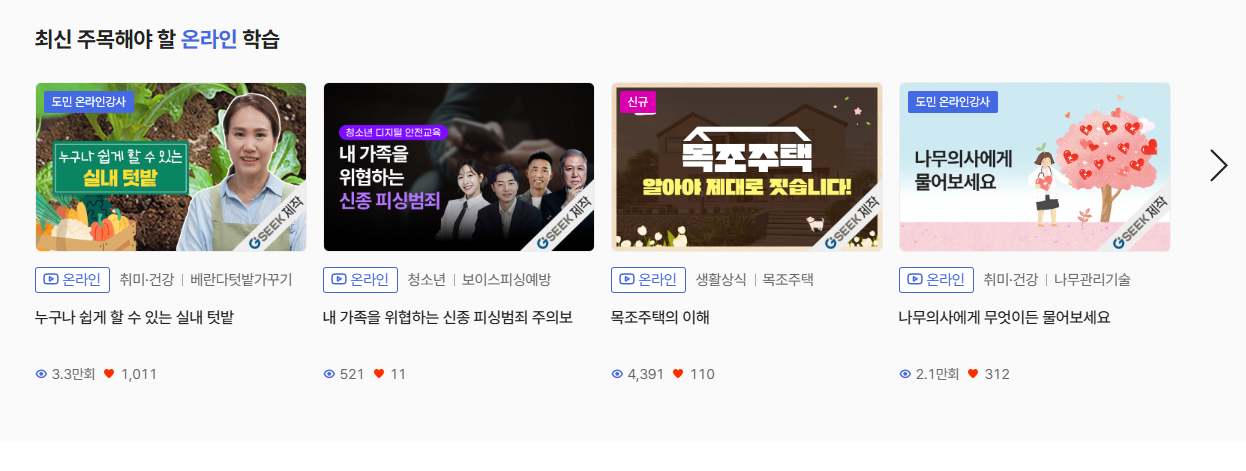Click the eye view icon next to 4,391
Image resolution: width=1246 pixels, height=471 pixels.
(617, 374)
